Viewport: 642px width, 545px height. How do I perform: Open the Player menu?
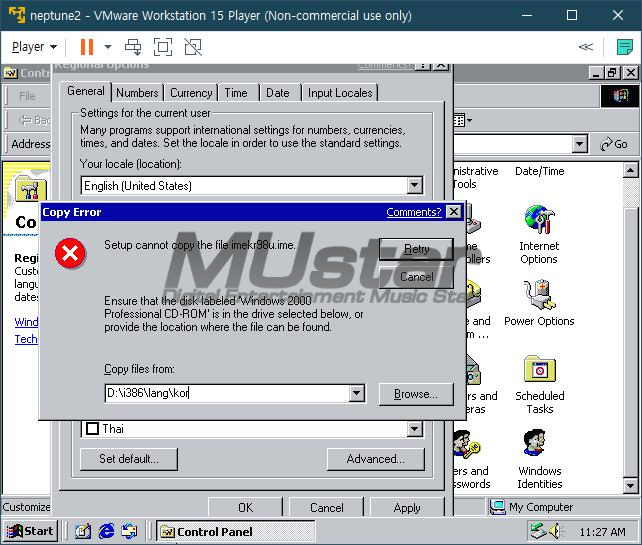tap(34, 47)
